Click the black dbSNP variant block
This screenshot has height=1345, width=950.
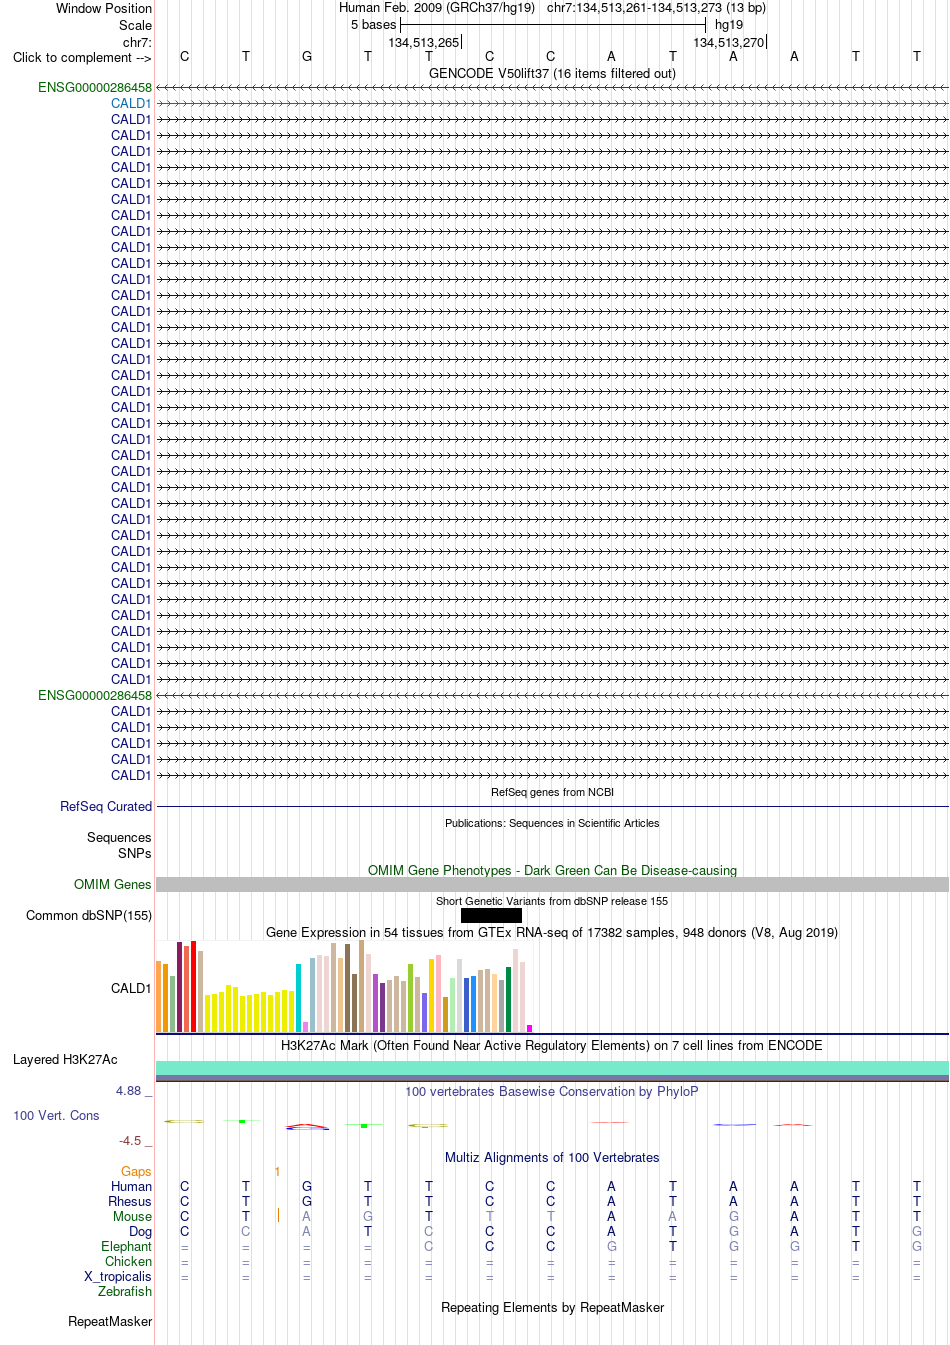491,915
